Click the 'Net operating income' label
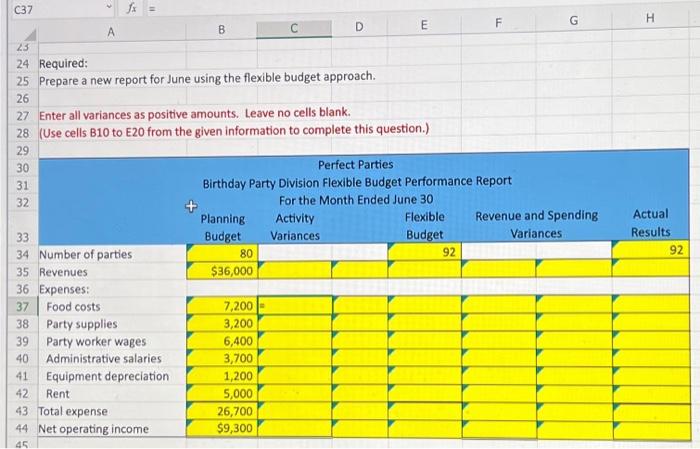Screen dimensions: 700x449 click(94, 429)
